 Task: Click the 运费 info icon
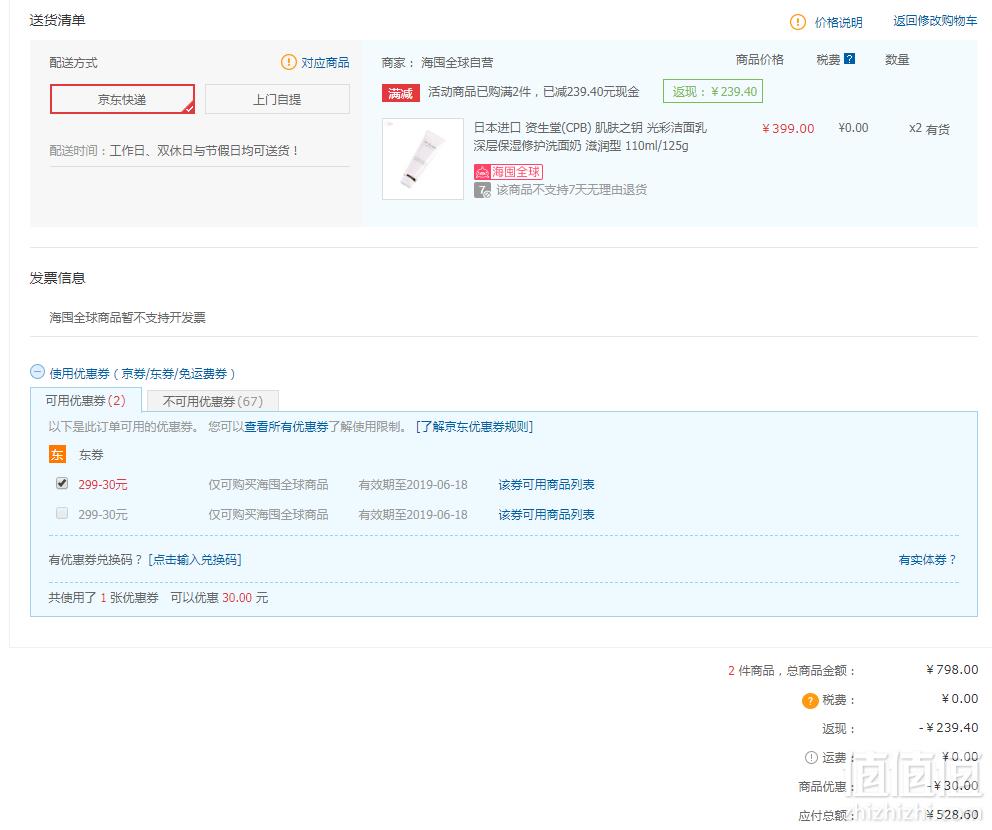[x=811, y=757]
